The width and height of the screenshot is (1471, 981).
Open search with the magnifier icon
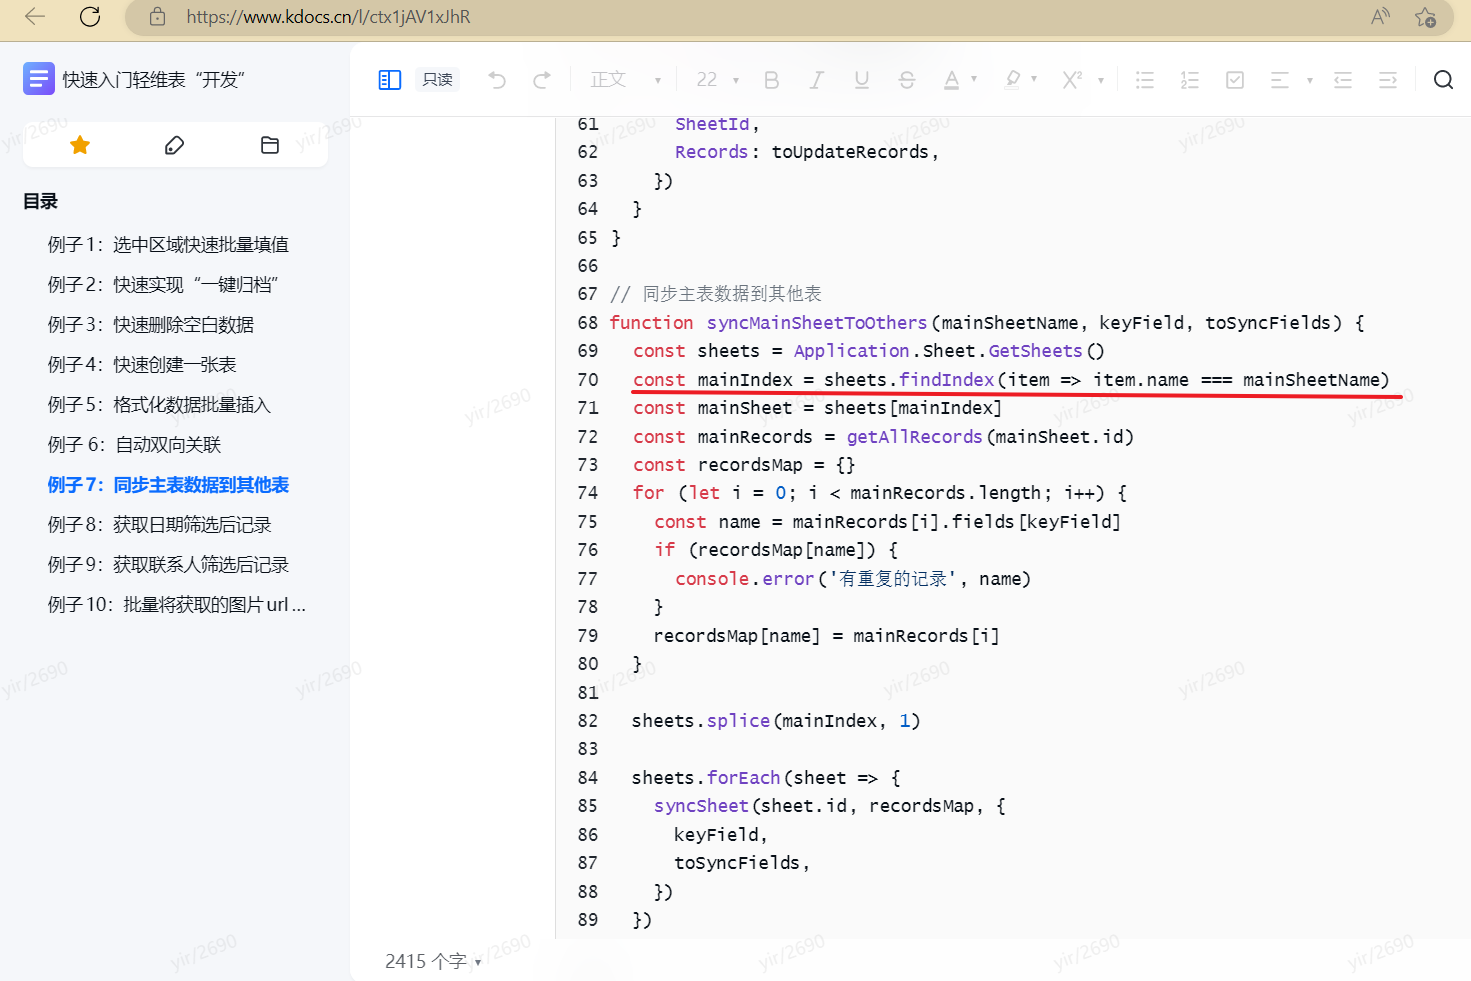tap(1443, 80)
